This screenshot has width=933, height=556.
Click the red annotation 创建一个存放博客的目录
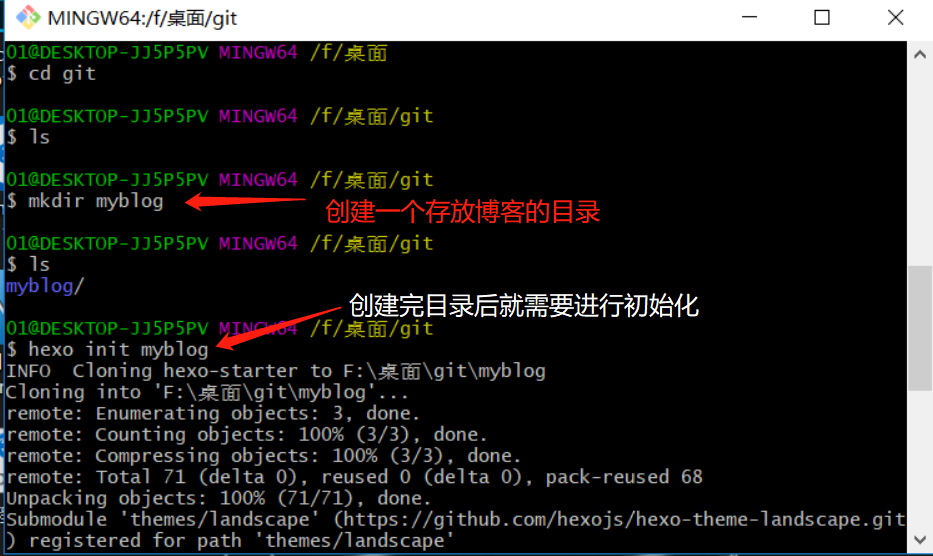(x=462, y=212)
